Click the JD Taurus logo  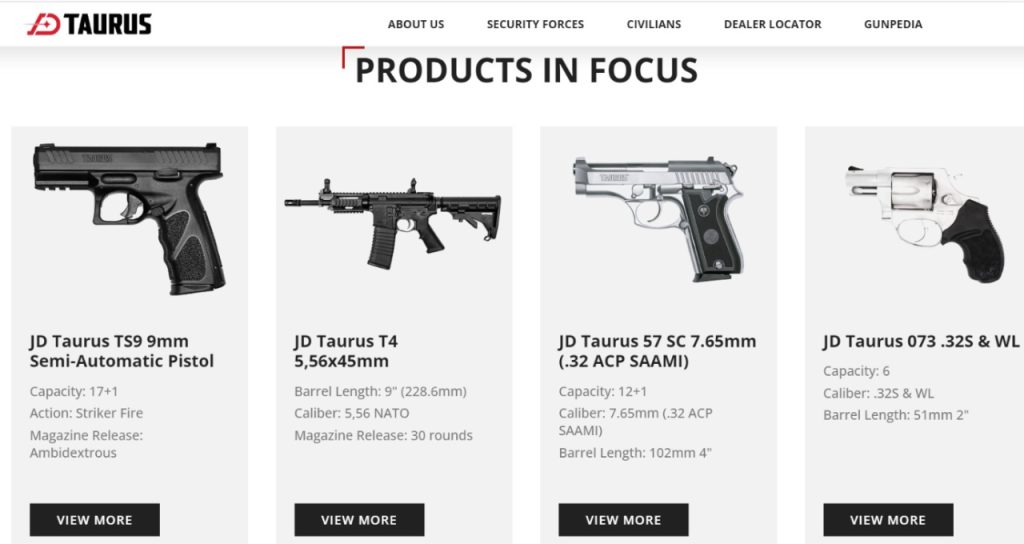pyautogui.click(x=89, y=24)
